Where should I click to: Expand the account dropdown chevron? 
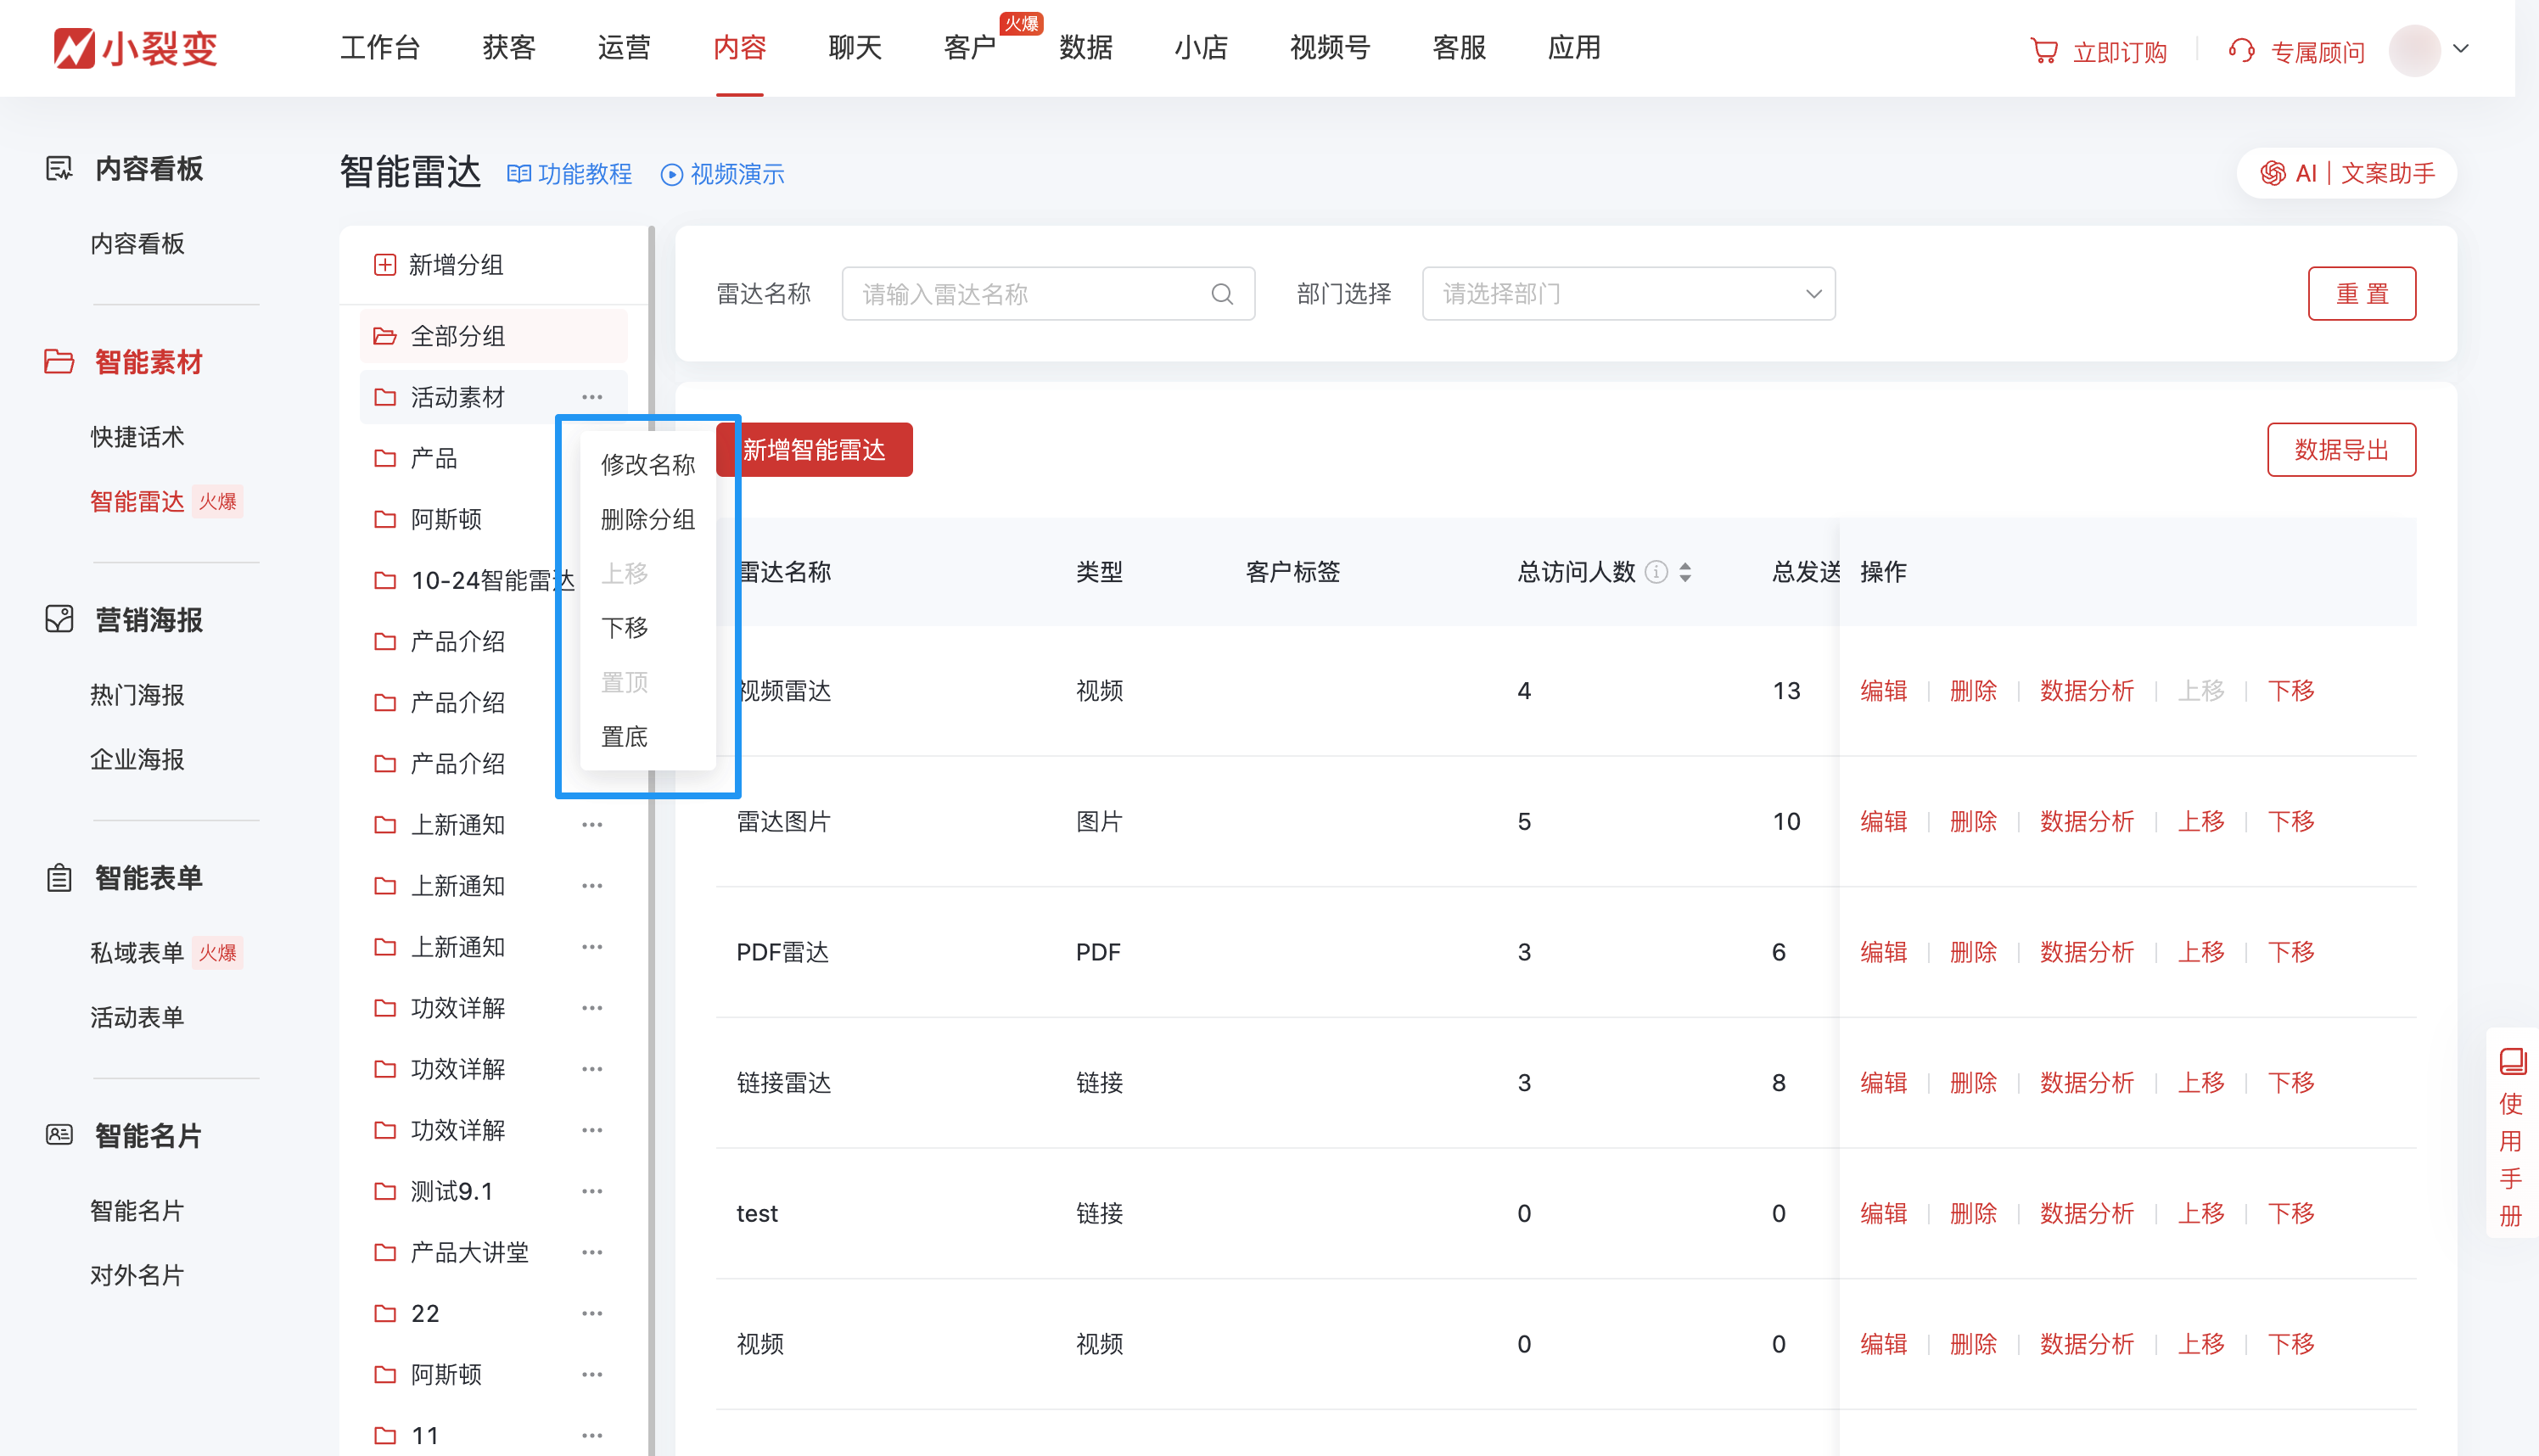2462,48
